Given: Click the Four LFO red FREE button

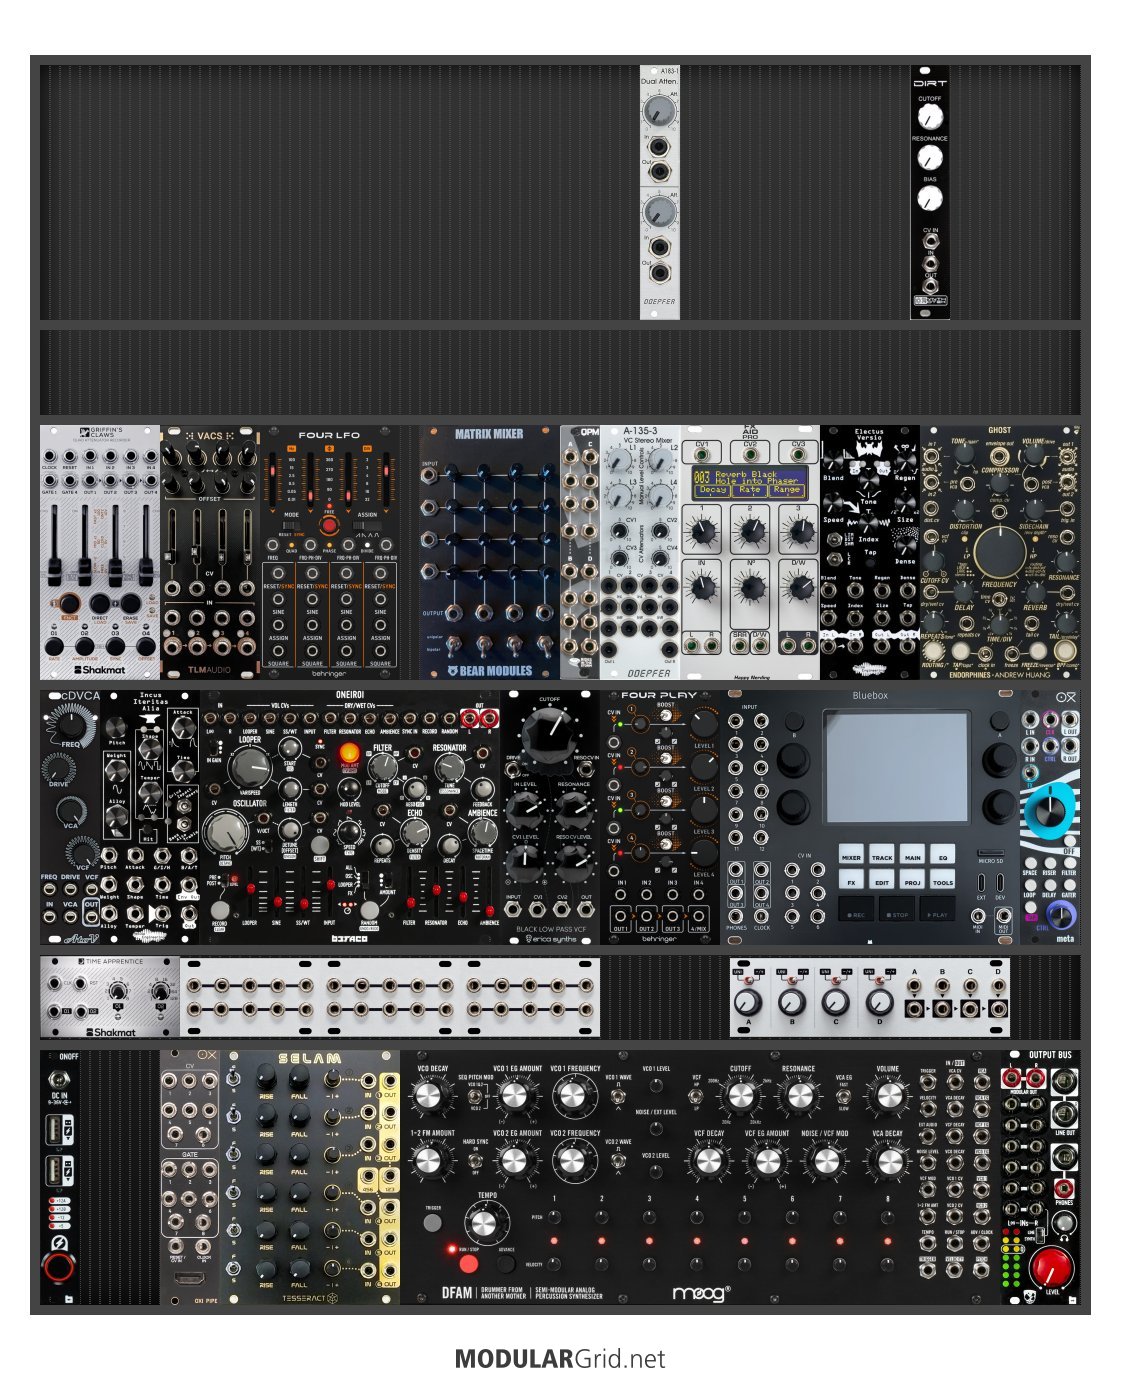Looking at the screenshot, I should [328, 526].
